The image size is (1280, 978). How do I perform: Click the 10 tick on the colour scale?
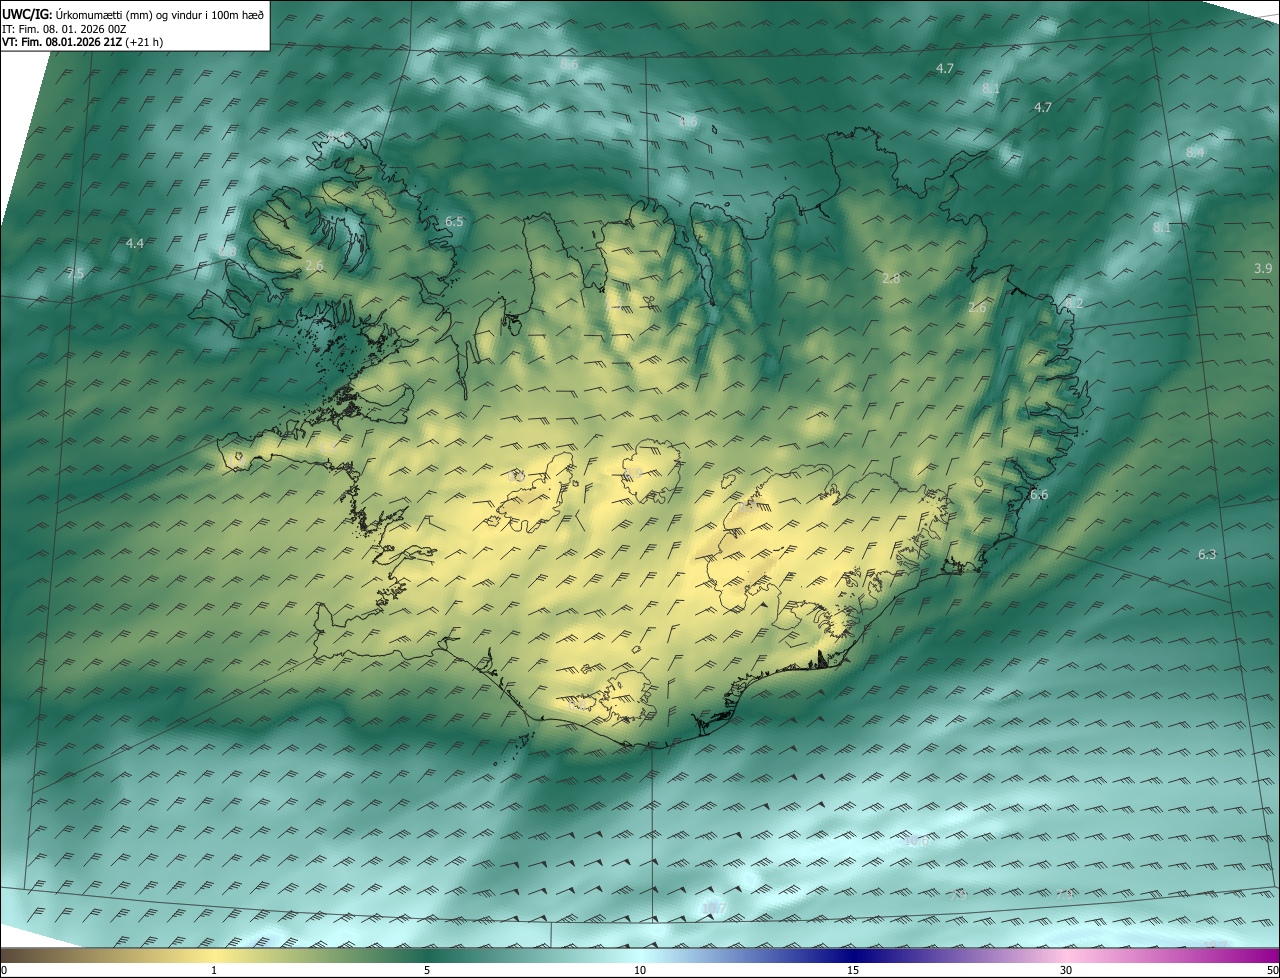(x=640, y=970)
